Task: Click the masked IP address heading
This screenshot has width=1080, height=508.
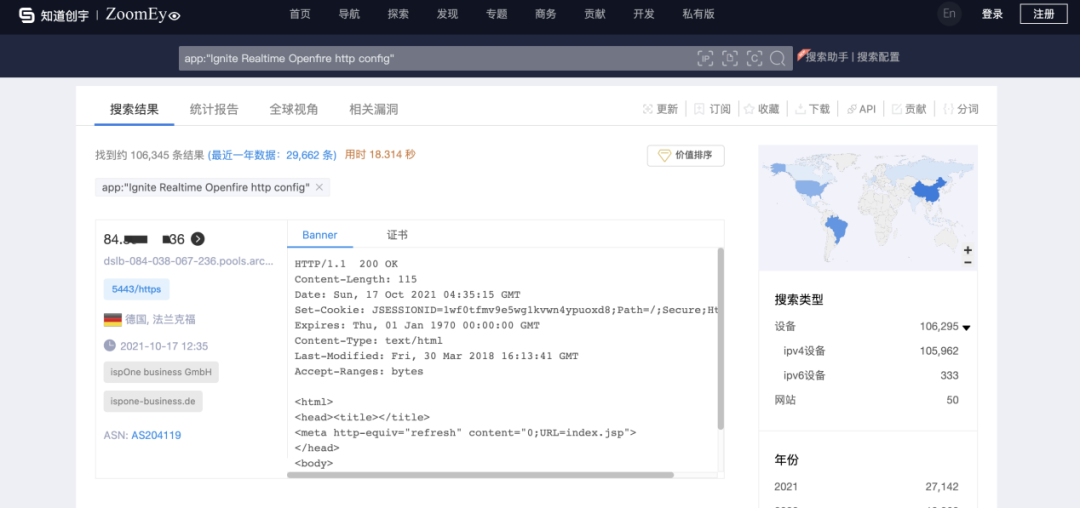Action: click(x=144, y=239)
